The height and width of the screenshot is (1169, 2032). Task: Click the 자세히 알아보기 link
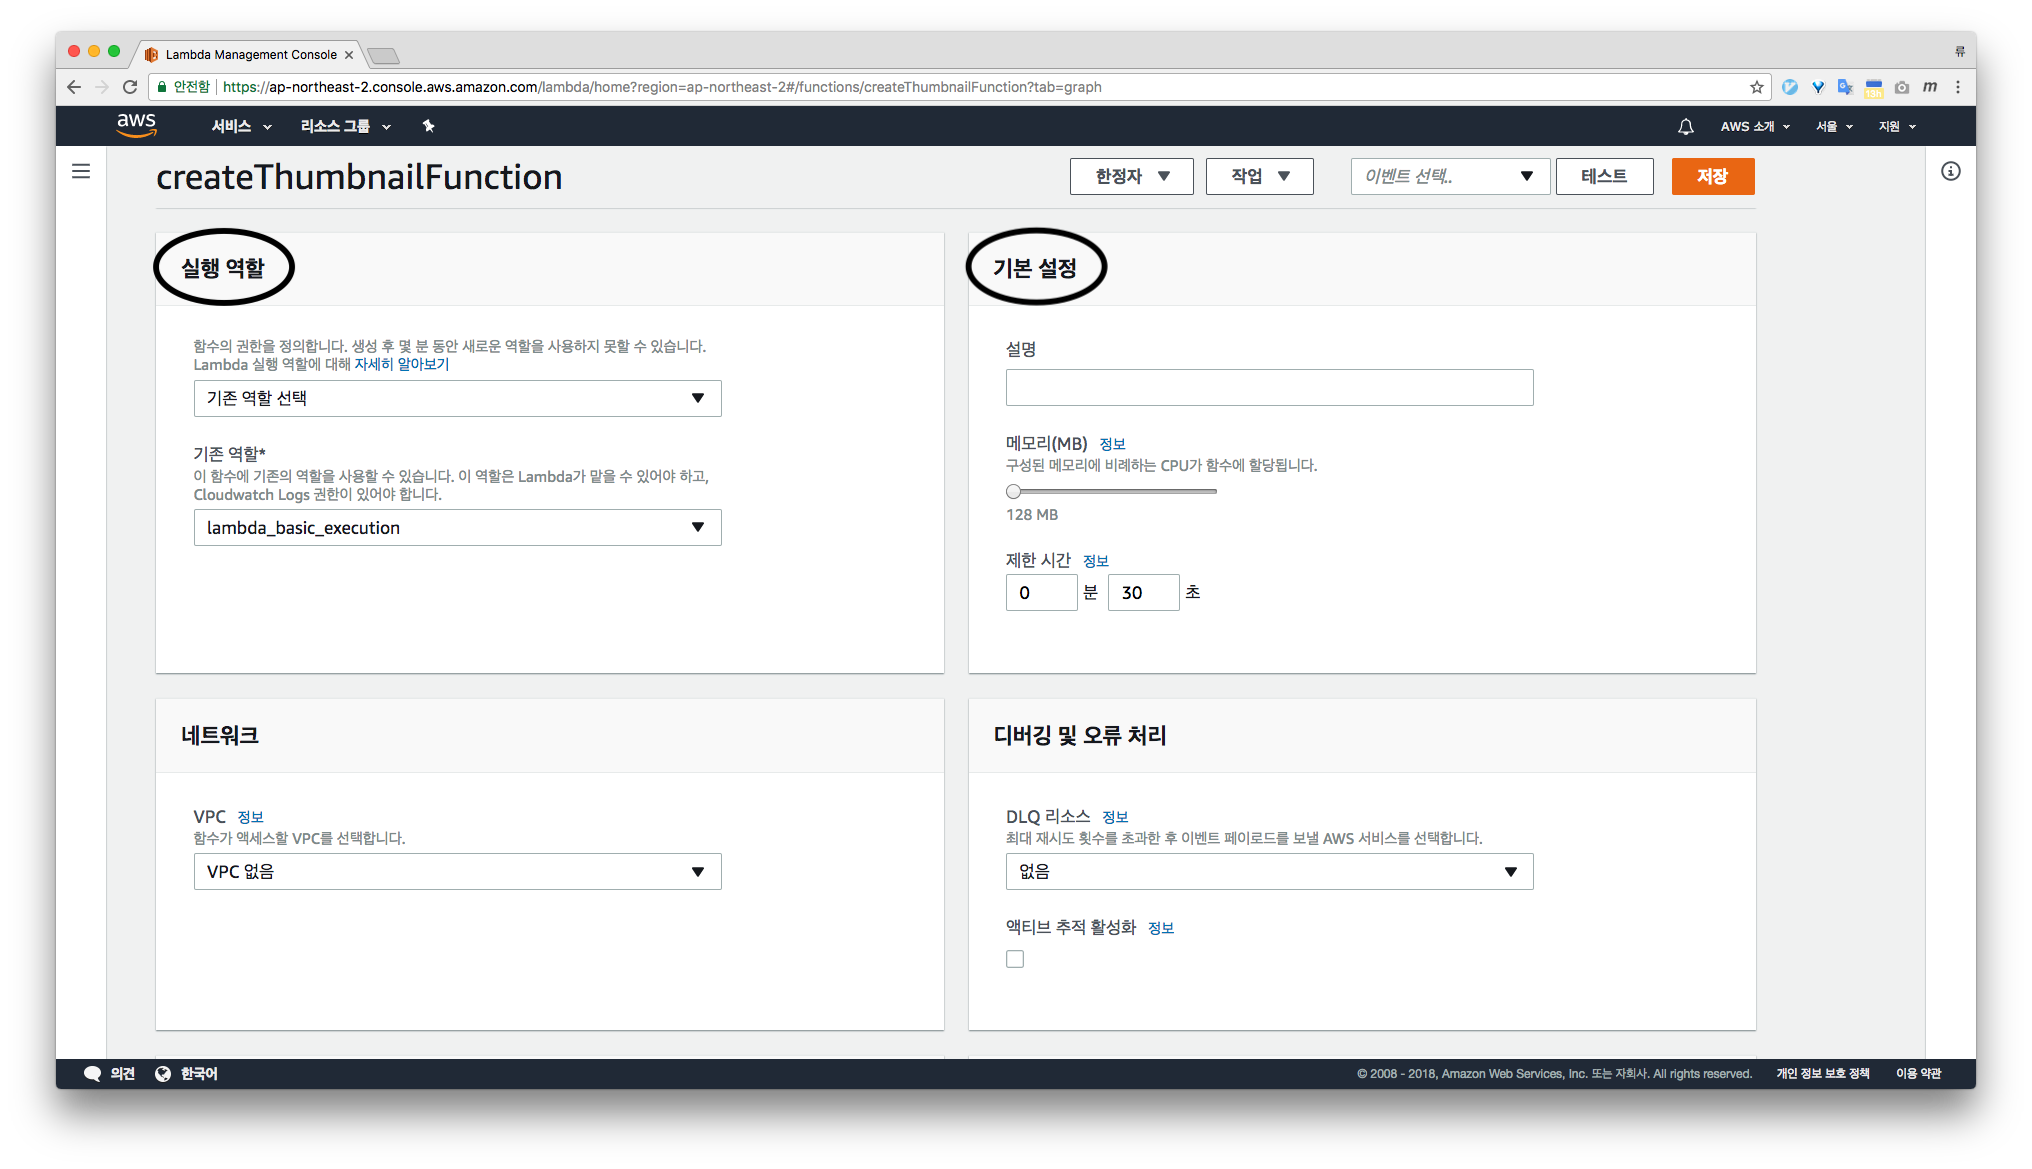coord(402,364)
